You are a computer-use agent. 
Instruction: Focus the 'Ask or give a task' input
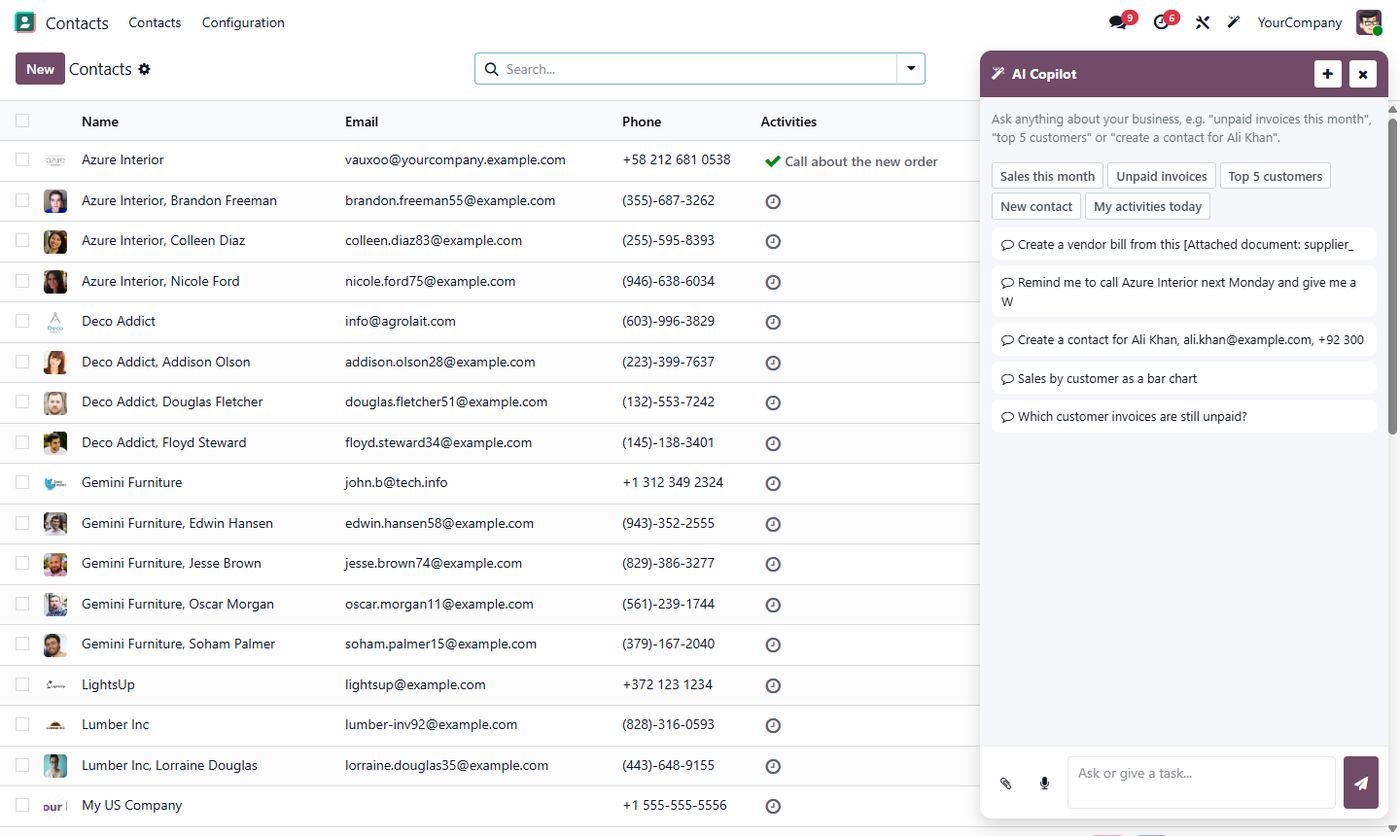pos(1201,782)
